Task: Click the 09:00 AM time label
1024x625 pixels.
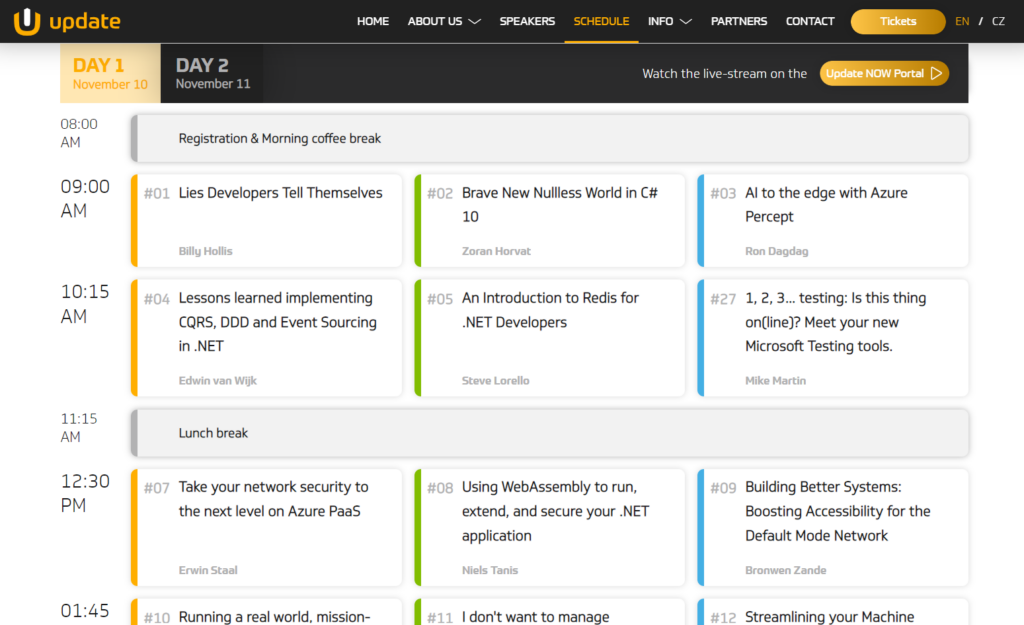Action: coord(85,199)
